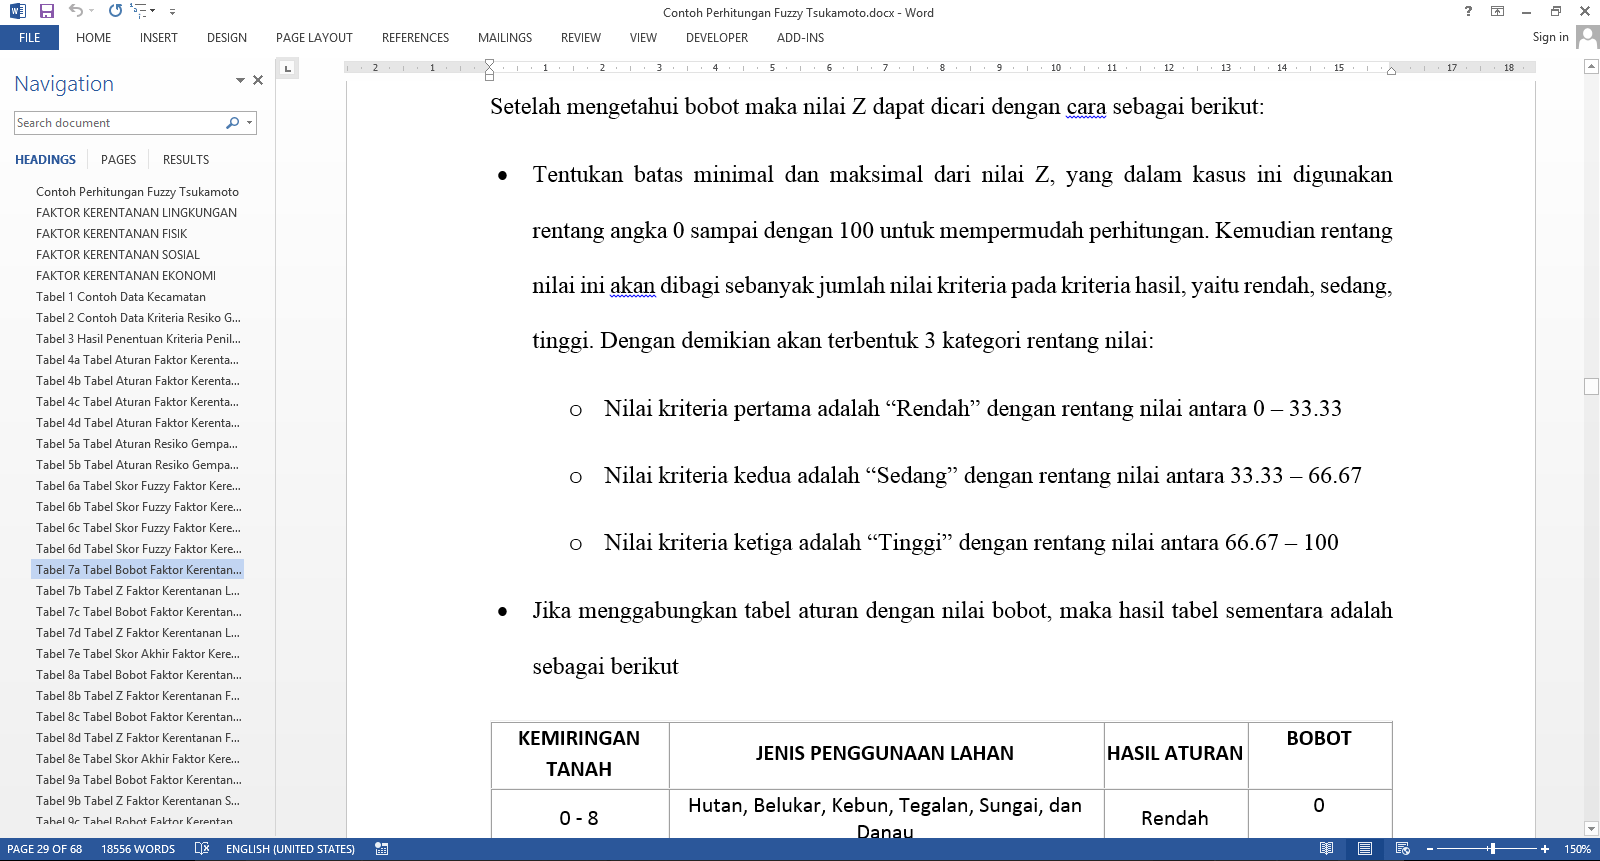This screenshot has width=1600, height=861.
Task: Click the Repeat/Redo circular arrow icon
Action: [115, 11]
